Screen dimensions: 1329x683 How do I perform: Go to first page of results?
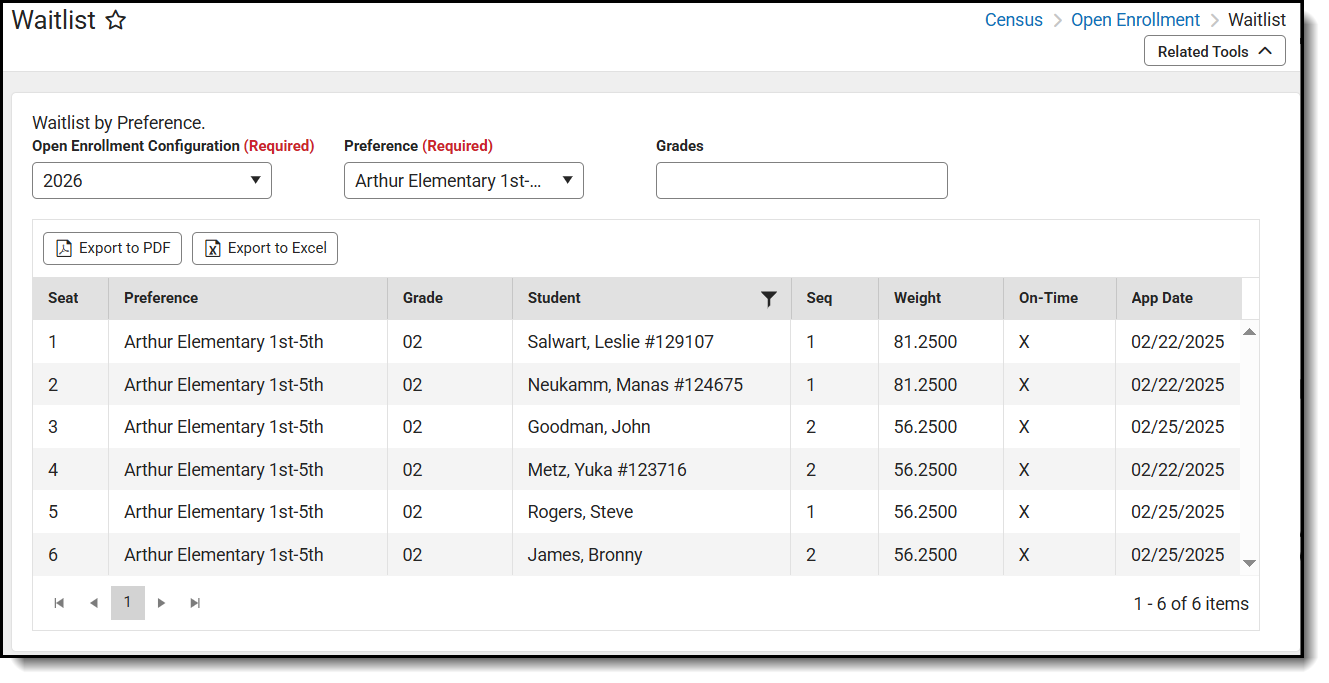pos(59,603)
